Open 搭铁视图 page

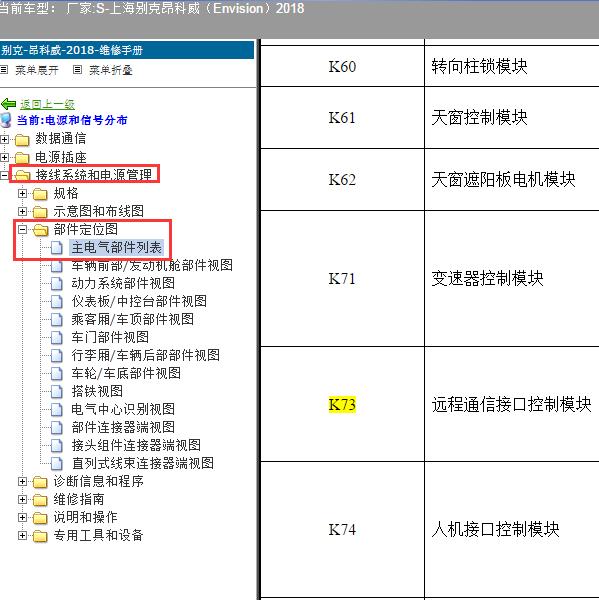[x=97, y=391]
